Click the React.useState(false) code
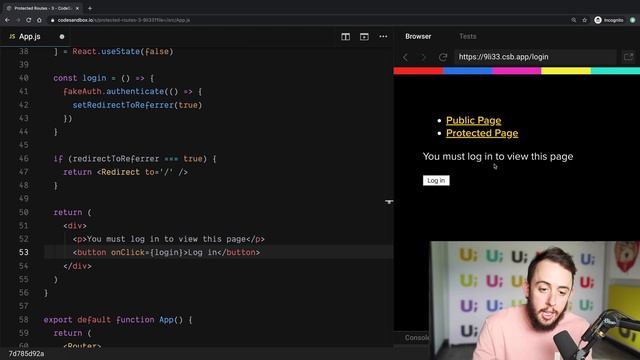Screen dimensions: 640x360 point(123,51)
